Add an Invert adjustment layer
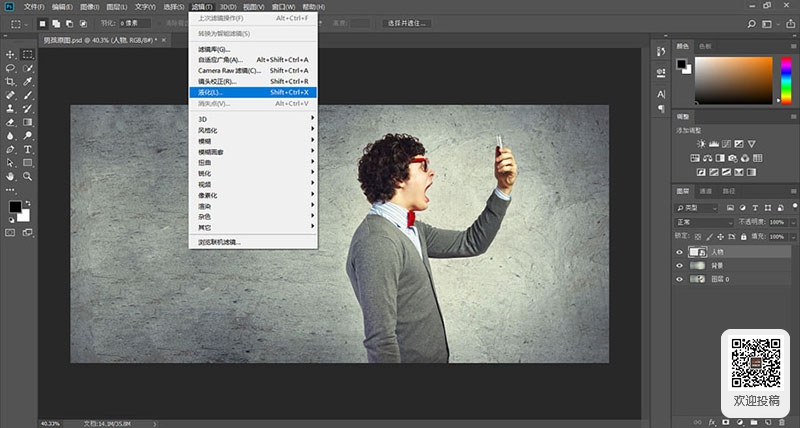The image size is (800, 428). click(702, 172)
